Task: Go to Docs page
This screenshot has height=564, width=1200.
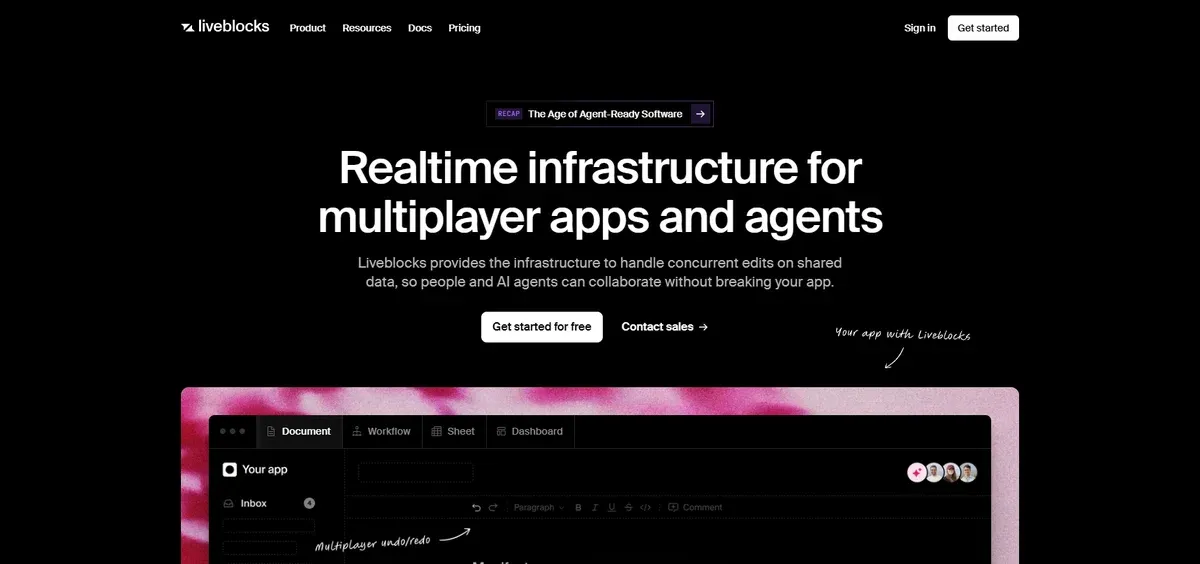Action: tap(420, 28)
